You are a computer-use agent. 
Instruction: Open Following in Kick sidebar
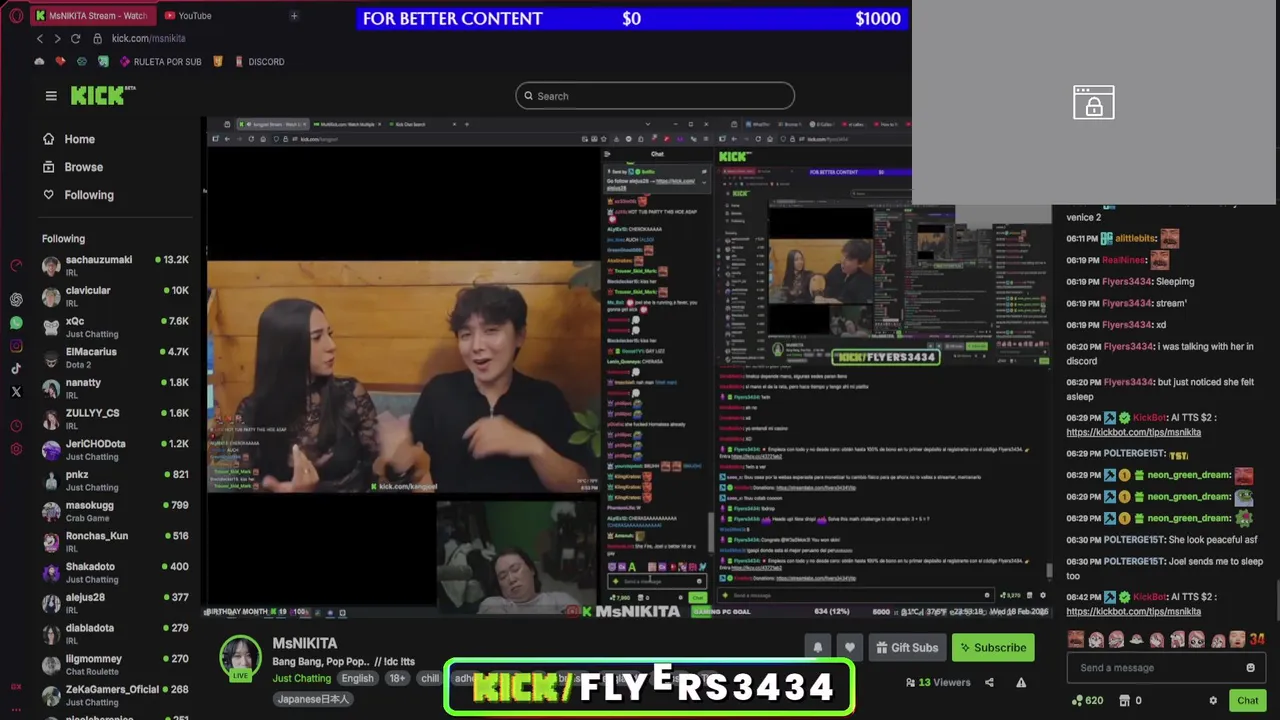78,195
